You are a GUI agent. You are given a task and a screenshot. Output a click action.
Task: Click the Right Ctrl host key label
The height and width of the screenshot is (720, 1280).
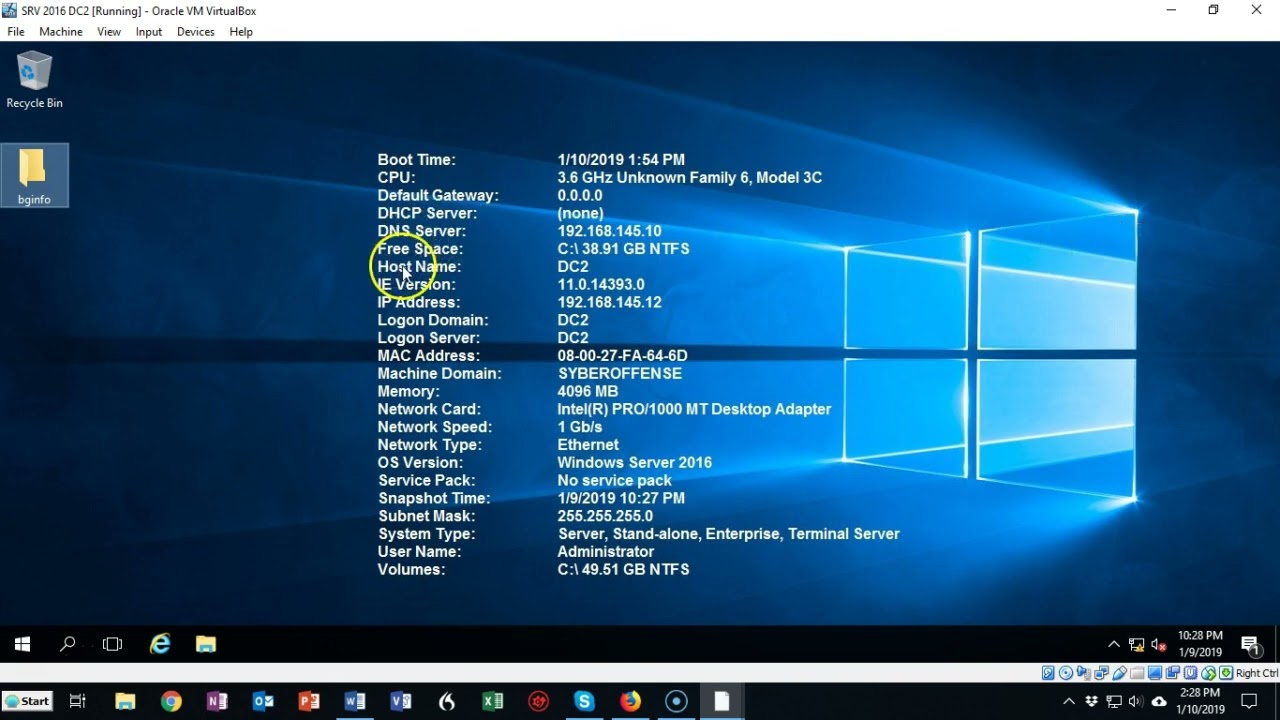tap(1257, 673)
